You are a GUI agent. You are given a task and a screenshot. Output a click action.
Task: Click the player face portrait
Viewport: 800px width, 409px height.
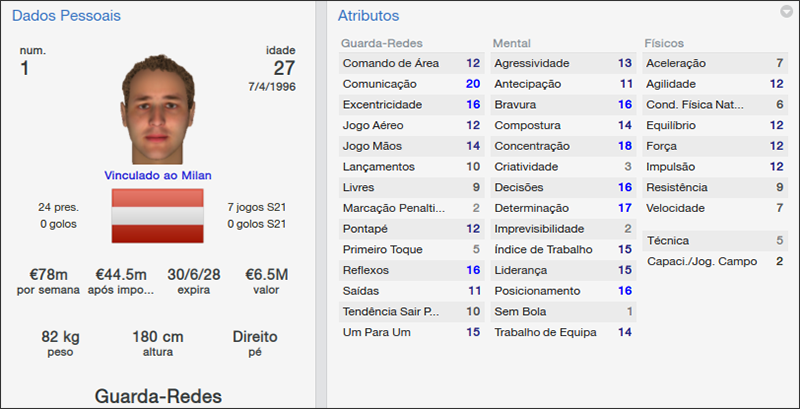pos(157,108)
